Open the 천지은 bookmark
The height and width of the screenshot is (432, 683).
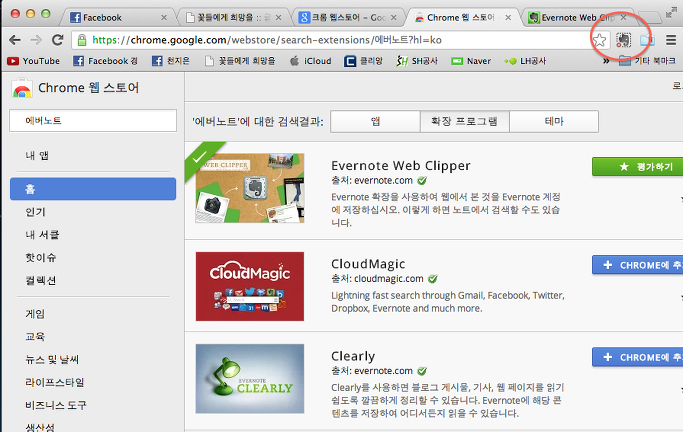coord(171,61)
